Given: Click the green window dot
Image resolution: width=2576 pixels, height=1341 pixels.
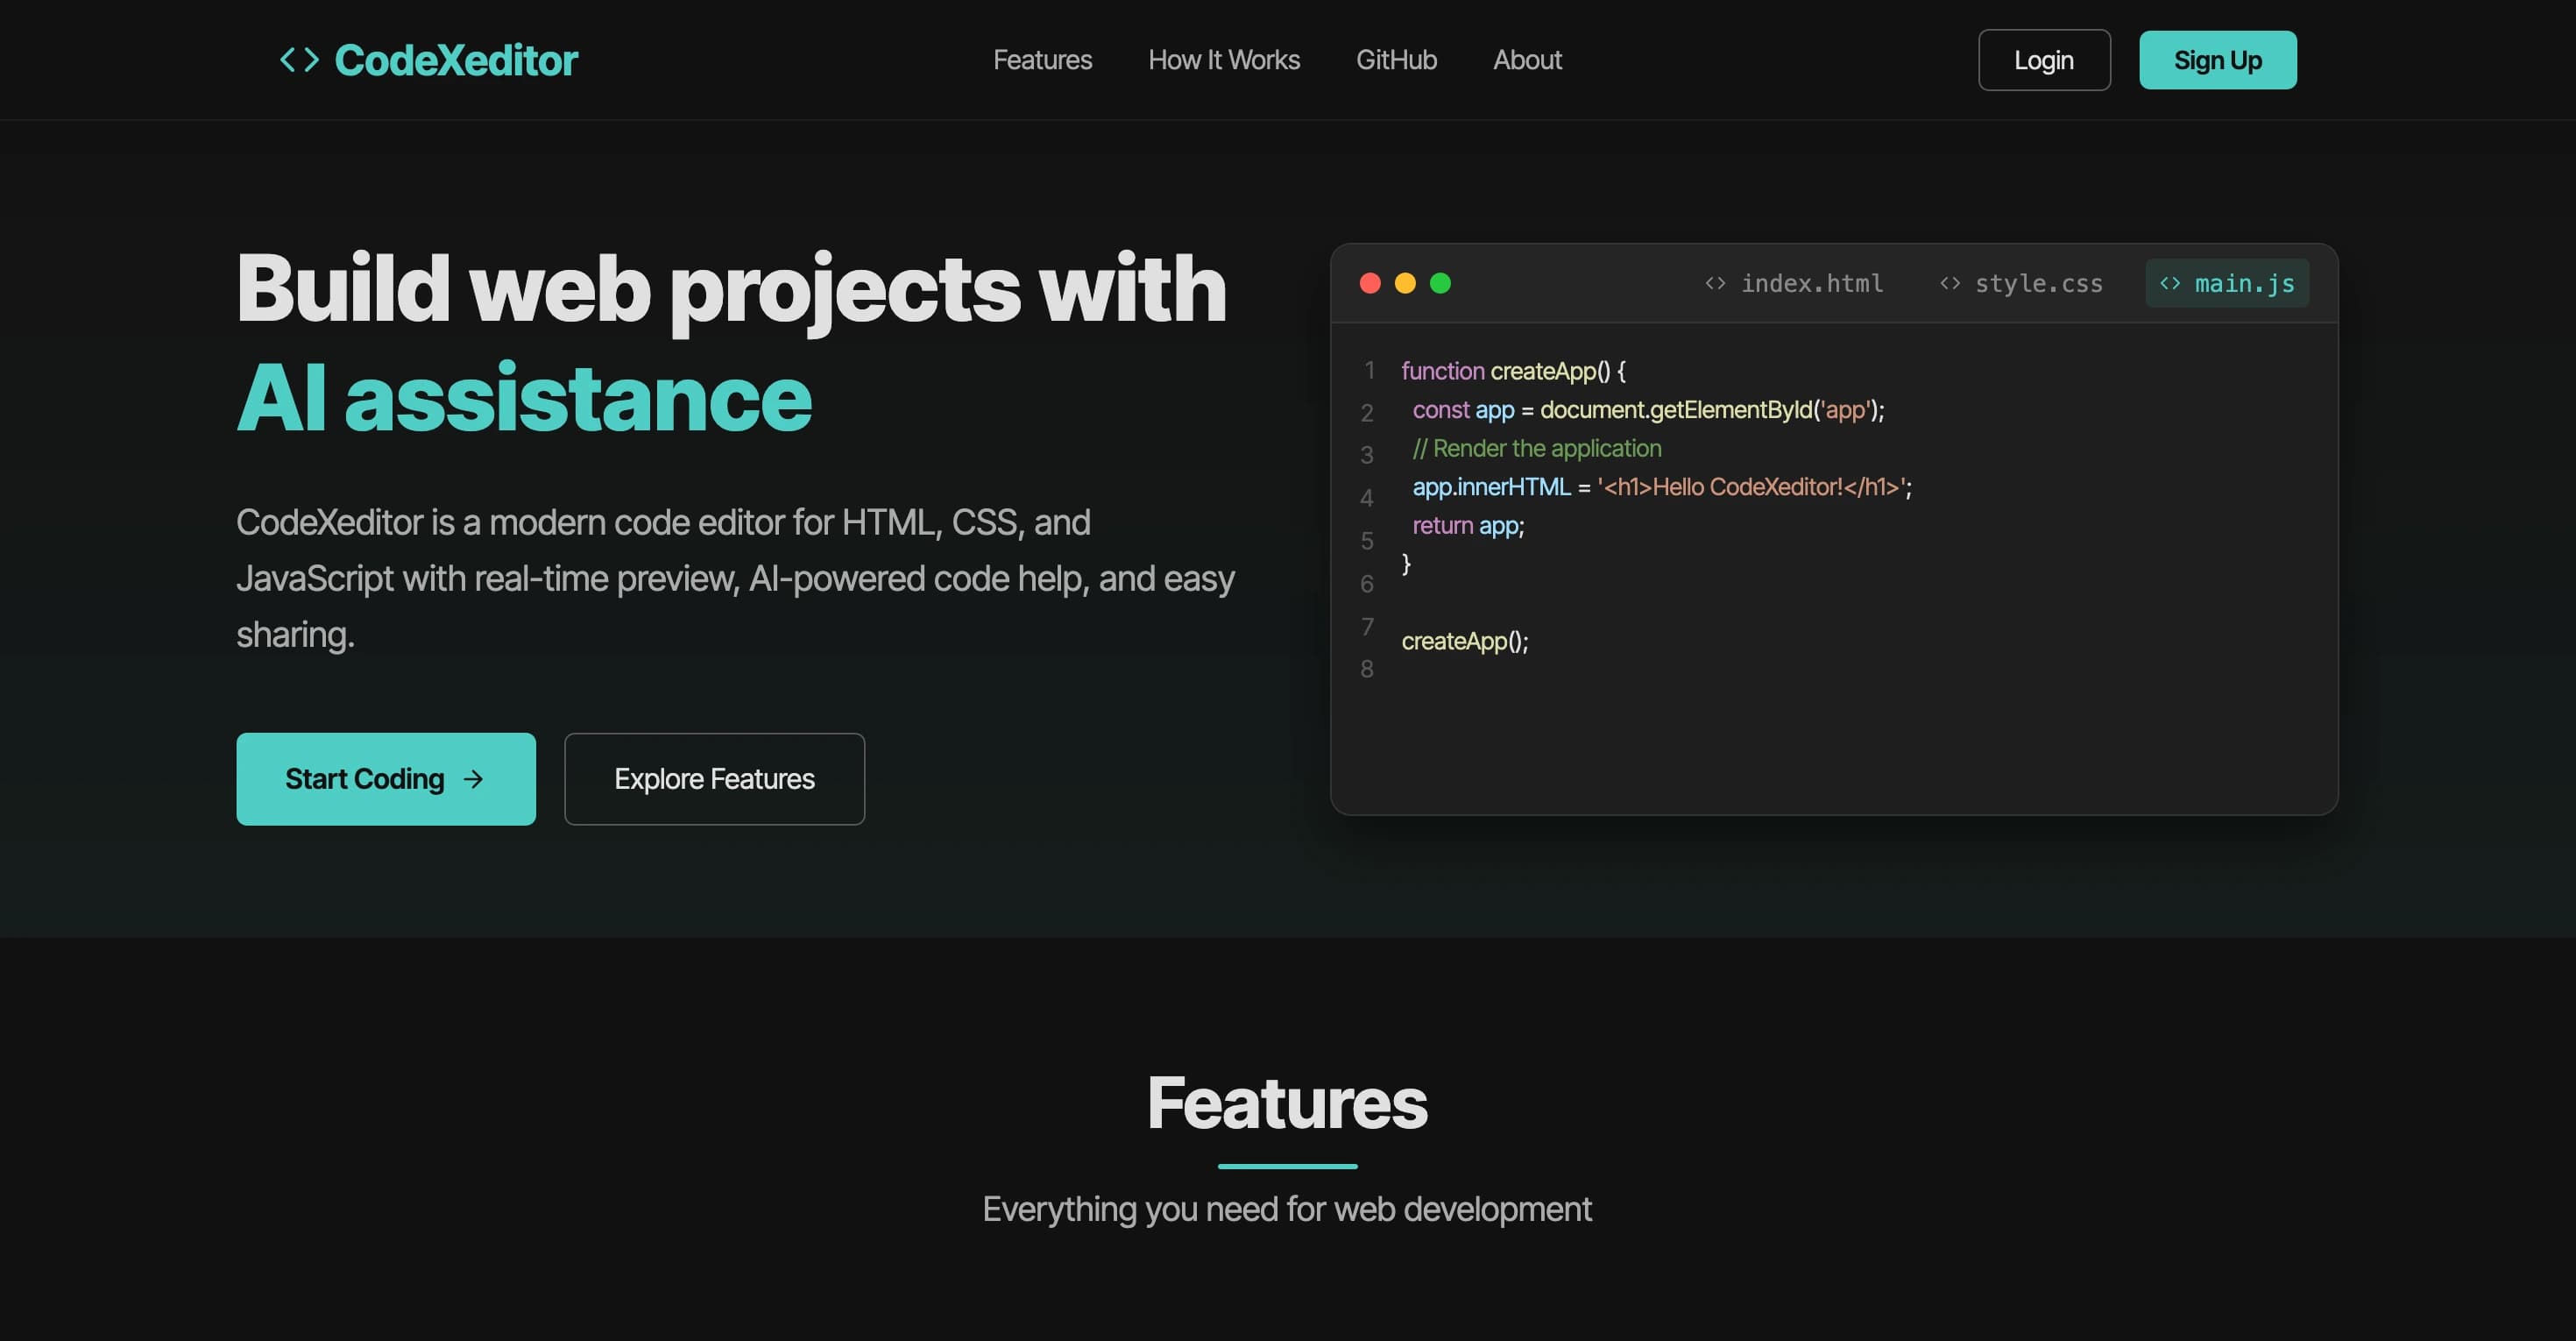Looking at the screenshot, I should click(1440, 283).
